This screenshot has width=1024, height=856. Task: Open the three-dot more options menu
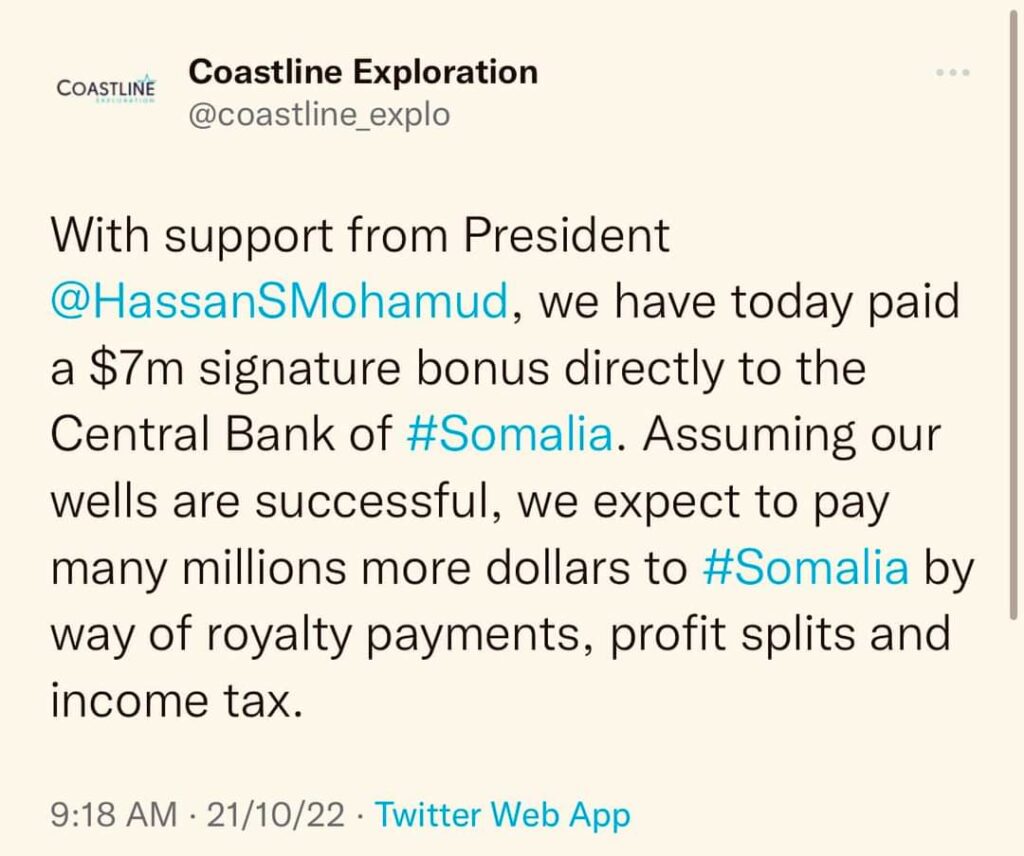point(953,72)
